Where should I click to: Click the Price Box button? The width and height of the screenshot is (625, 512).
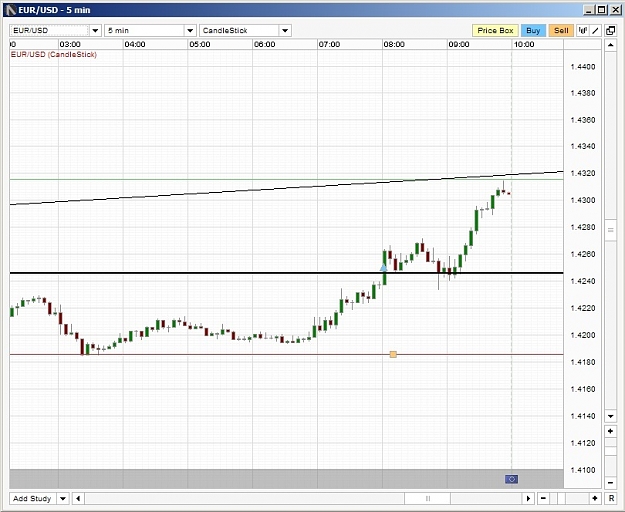point(495,30)
